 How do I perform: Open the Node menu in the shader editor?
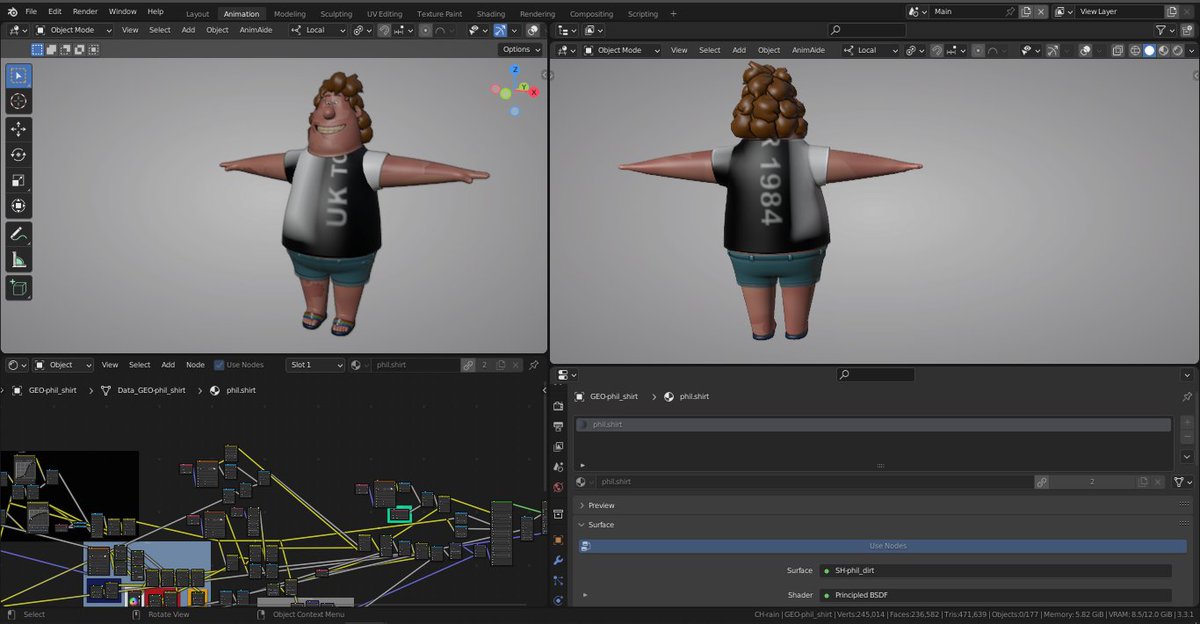[195, 364]
